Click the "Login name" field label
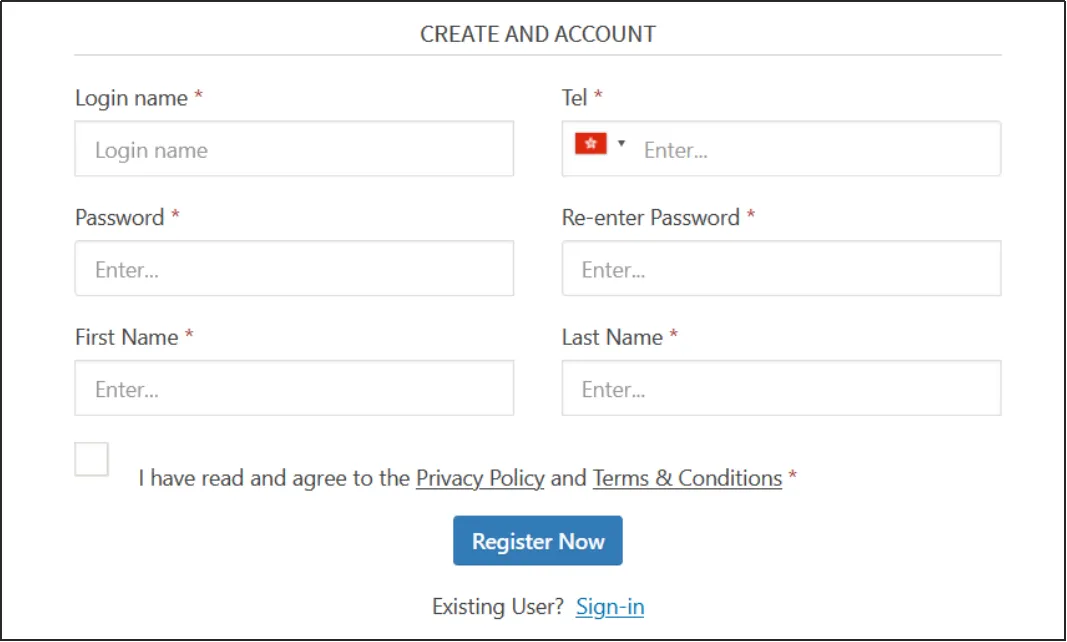This screenshot has height=642, width=1067. (131, 98)
